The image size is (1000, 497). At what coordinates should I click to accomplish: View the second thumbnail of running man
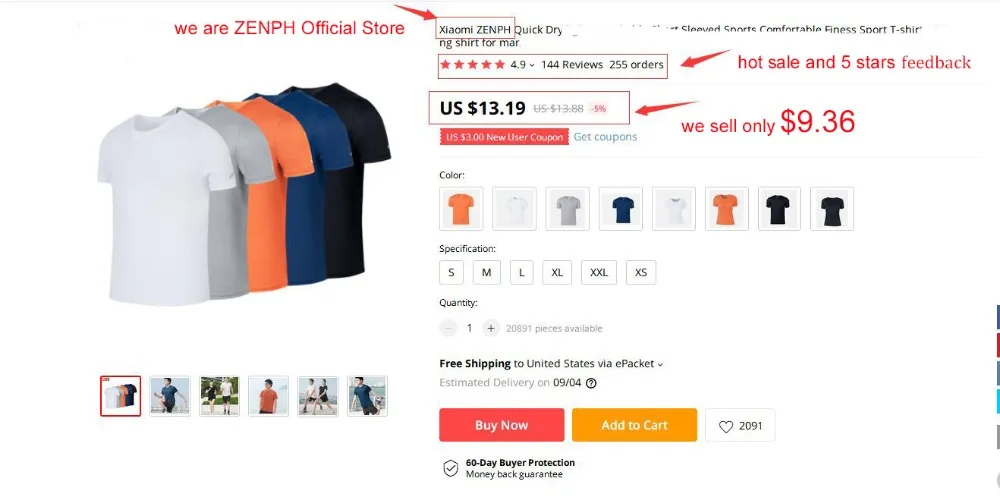[170, 396]
